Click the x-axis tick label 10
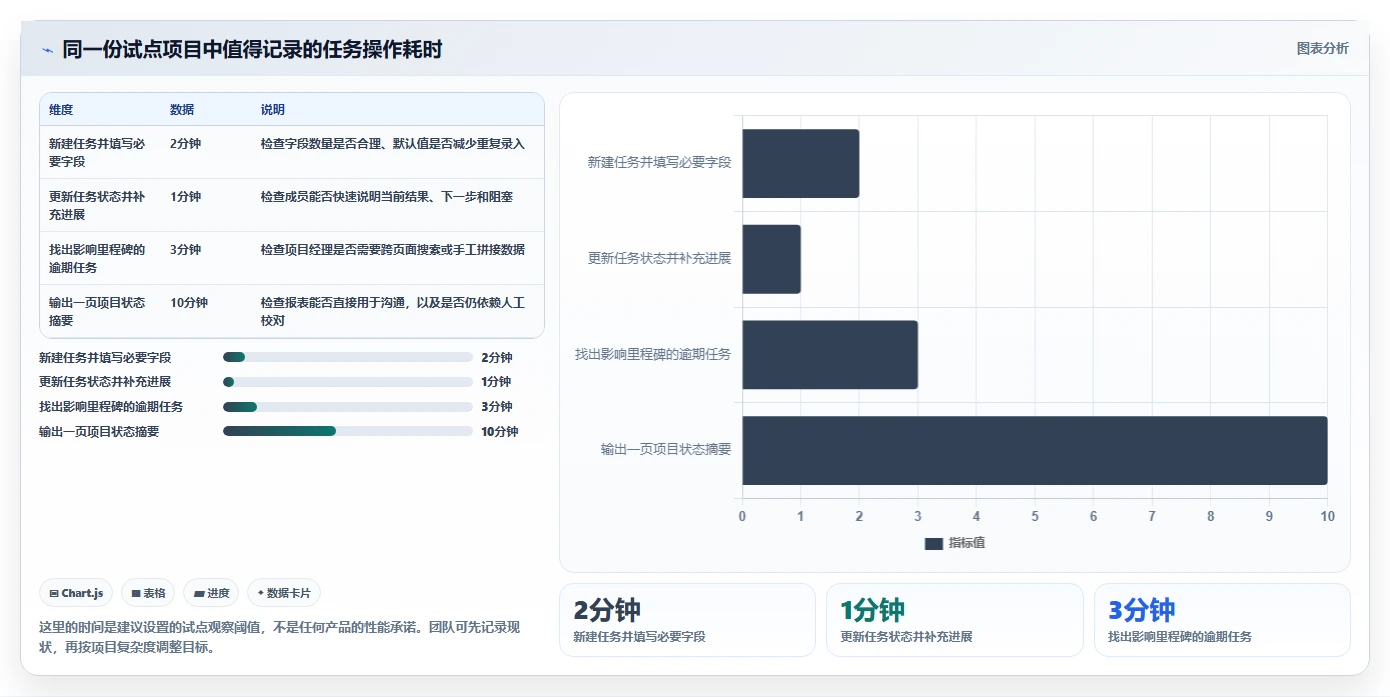This screenshot has width=1390, height=697. (x=1327, y=517)
